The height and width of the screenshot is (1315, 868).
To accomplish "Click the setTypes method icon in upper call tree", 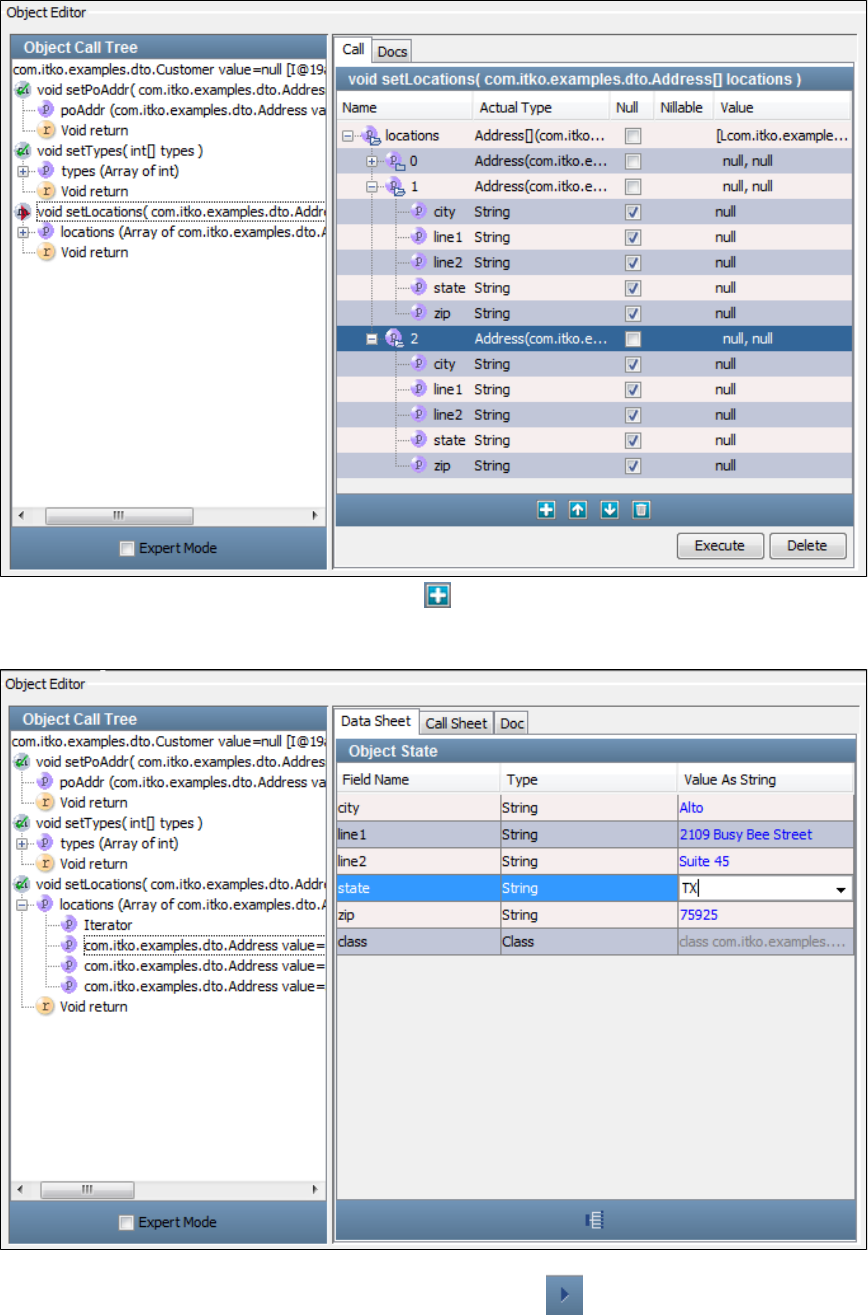I will click(23, 151).
